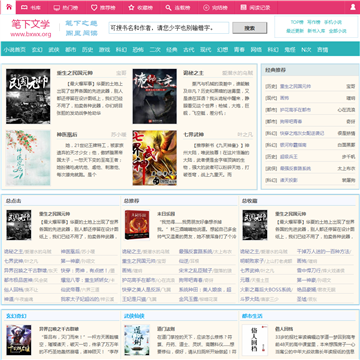Open the large 诡秘之主 featured book cover

tap(155, 96)
